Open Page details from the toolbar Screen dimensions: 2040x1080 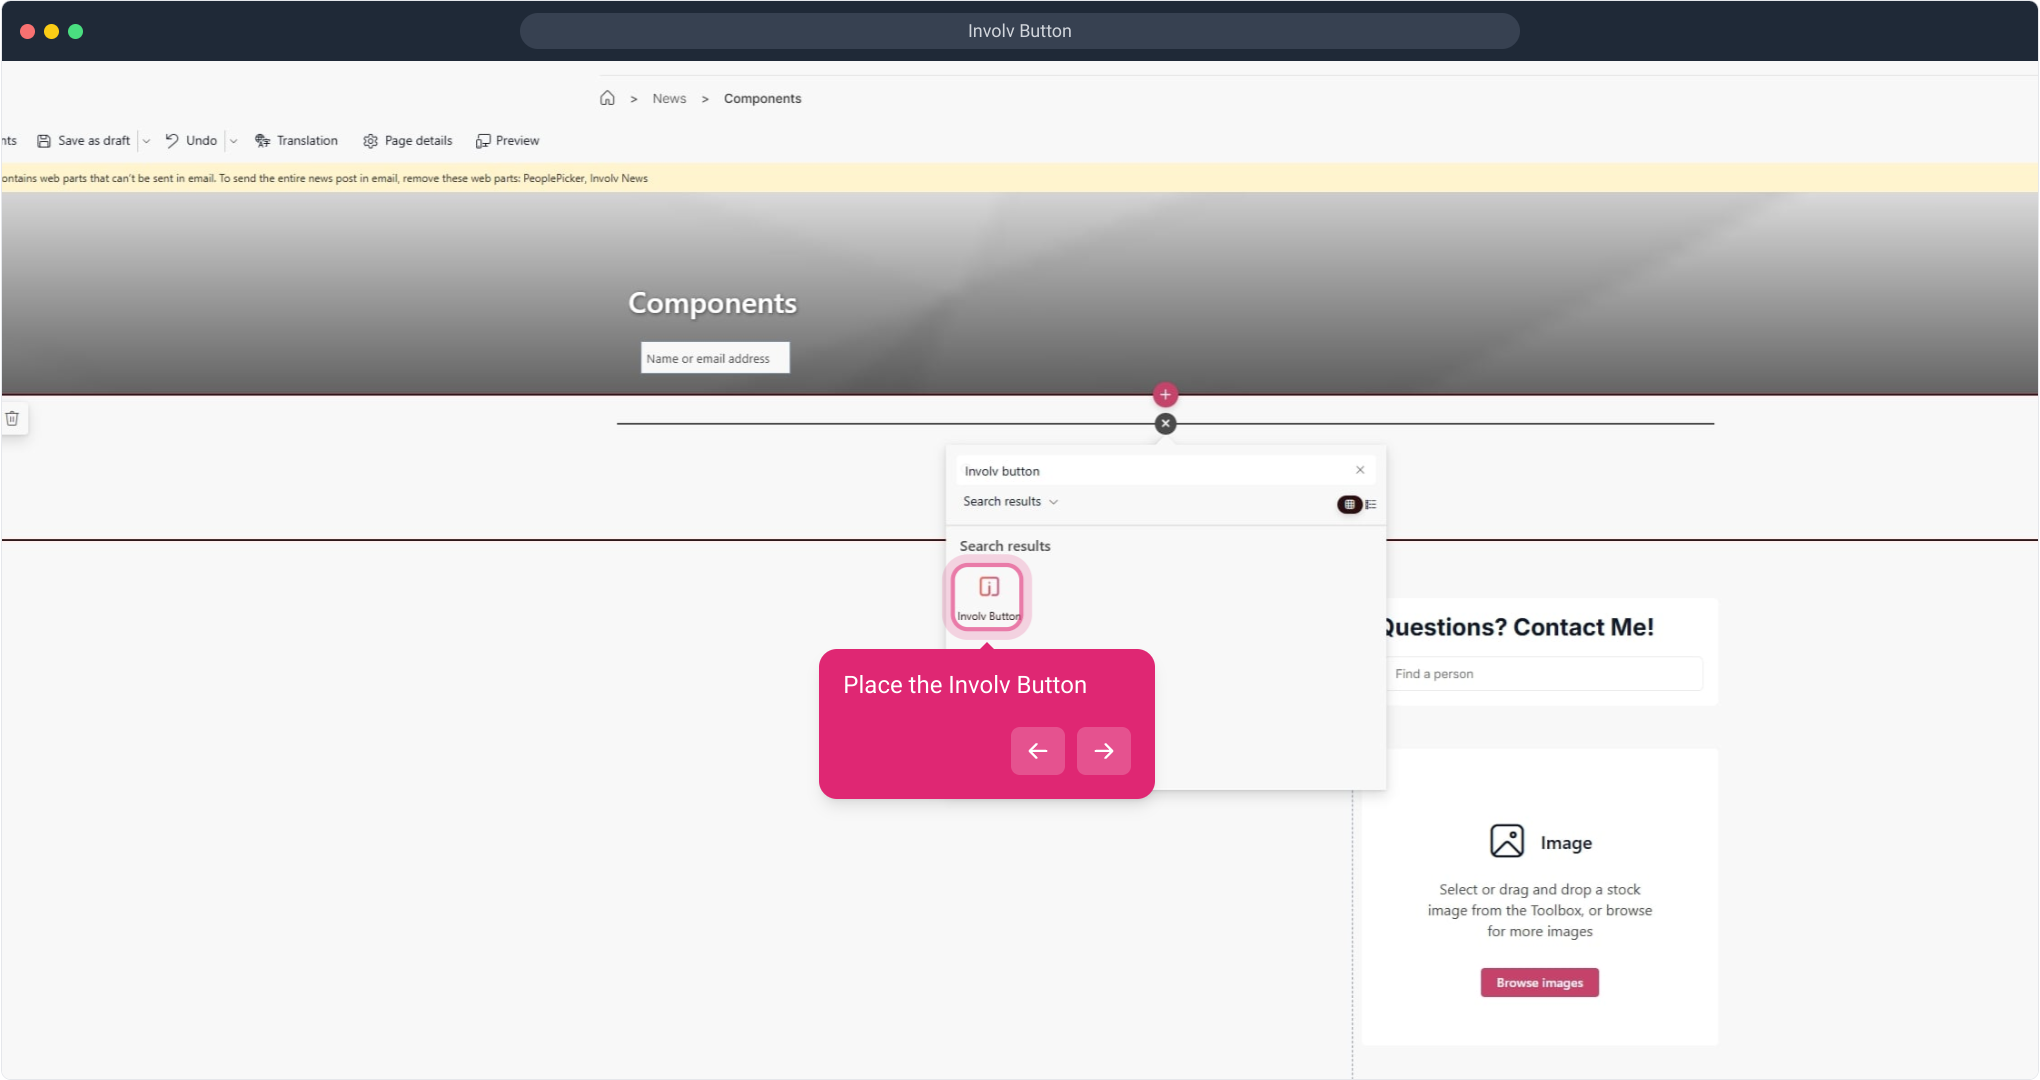(x=408, y=141)
